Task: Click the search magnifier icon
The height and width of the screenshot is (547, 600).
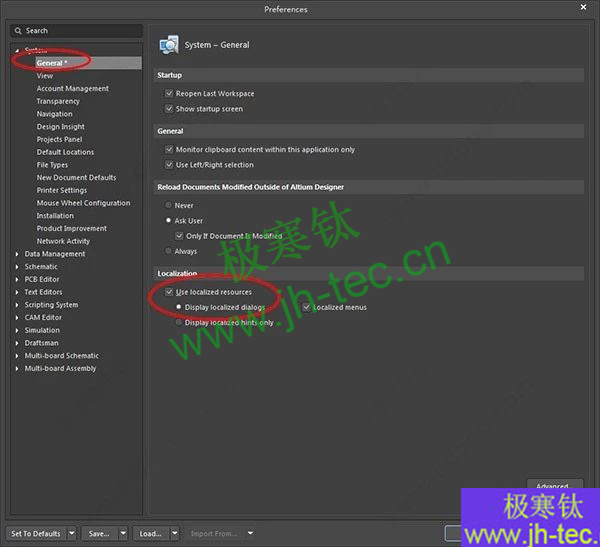Action: click(x=18, y=31)
